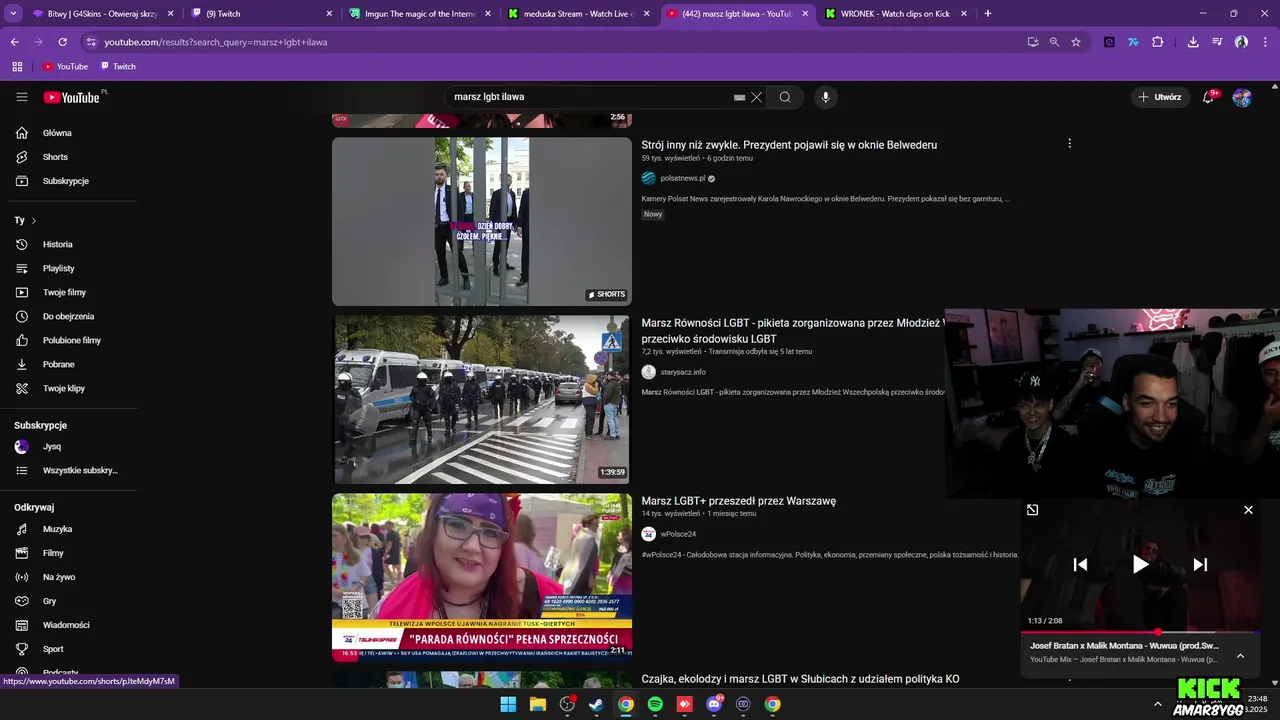Switch to the Twitch browser tab

(x=258, y=14)
